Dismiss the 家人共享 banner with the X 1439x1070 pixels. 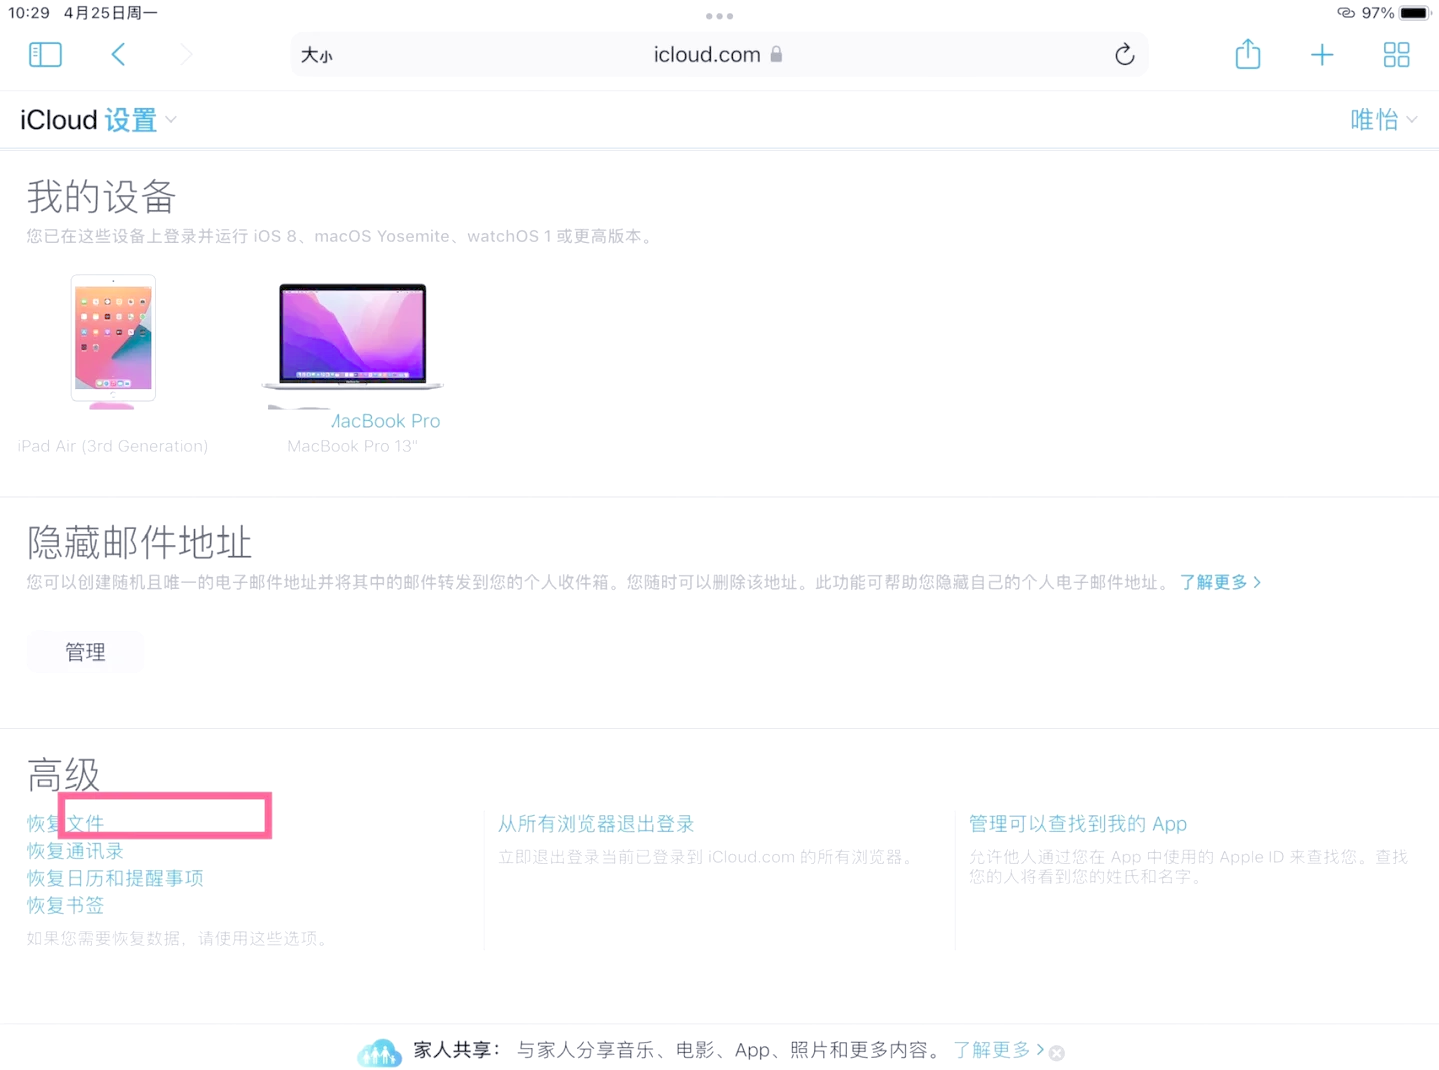pyautogui.click(x=1056, y=1052)
